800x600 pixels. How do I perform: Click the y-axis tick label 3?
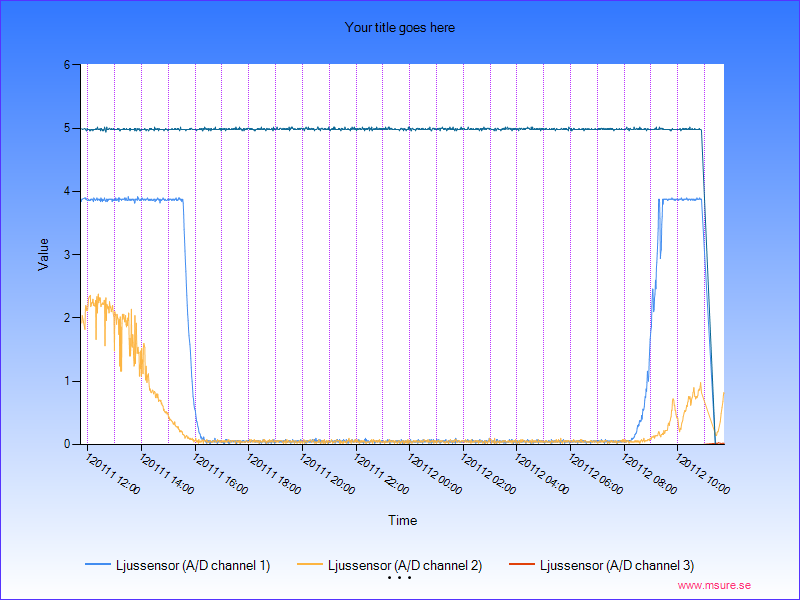(65, 254)
